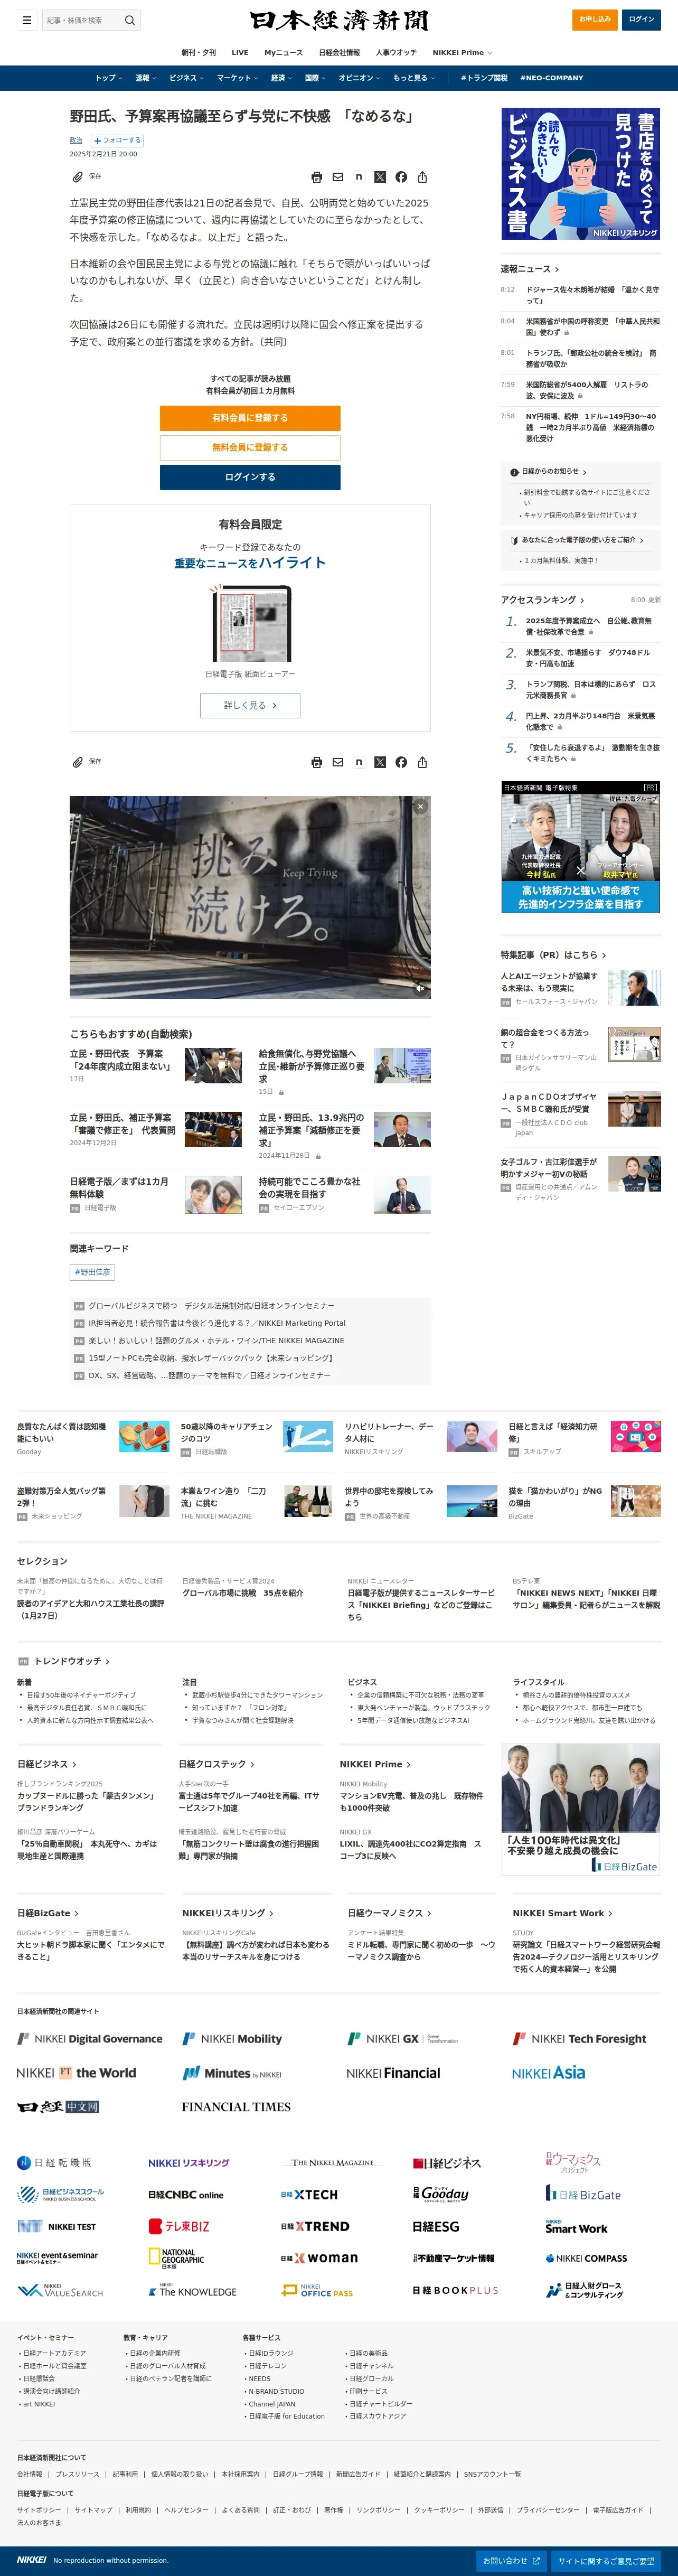Click the print icon above the video ad

tap(317, 762)
